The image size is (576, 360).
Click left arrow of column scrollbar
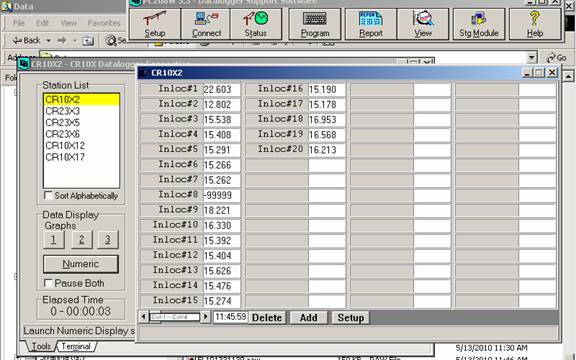(144, 317)
